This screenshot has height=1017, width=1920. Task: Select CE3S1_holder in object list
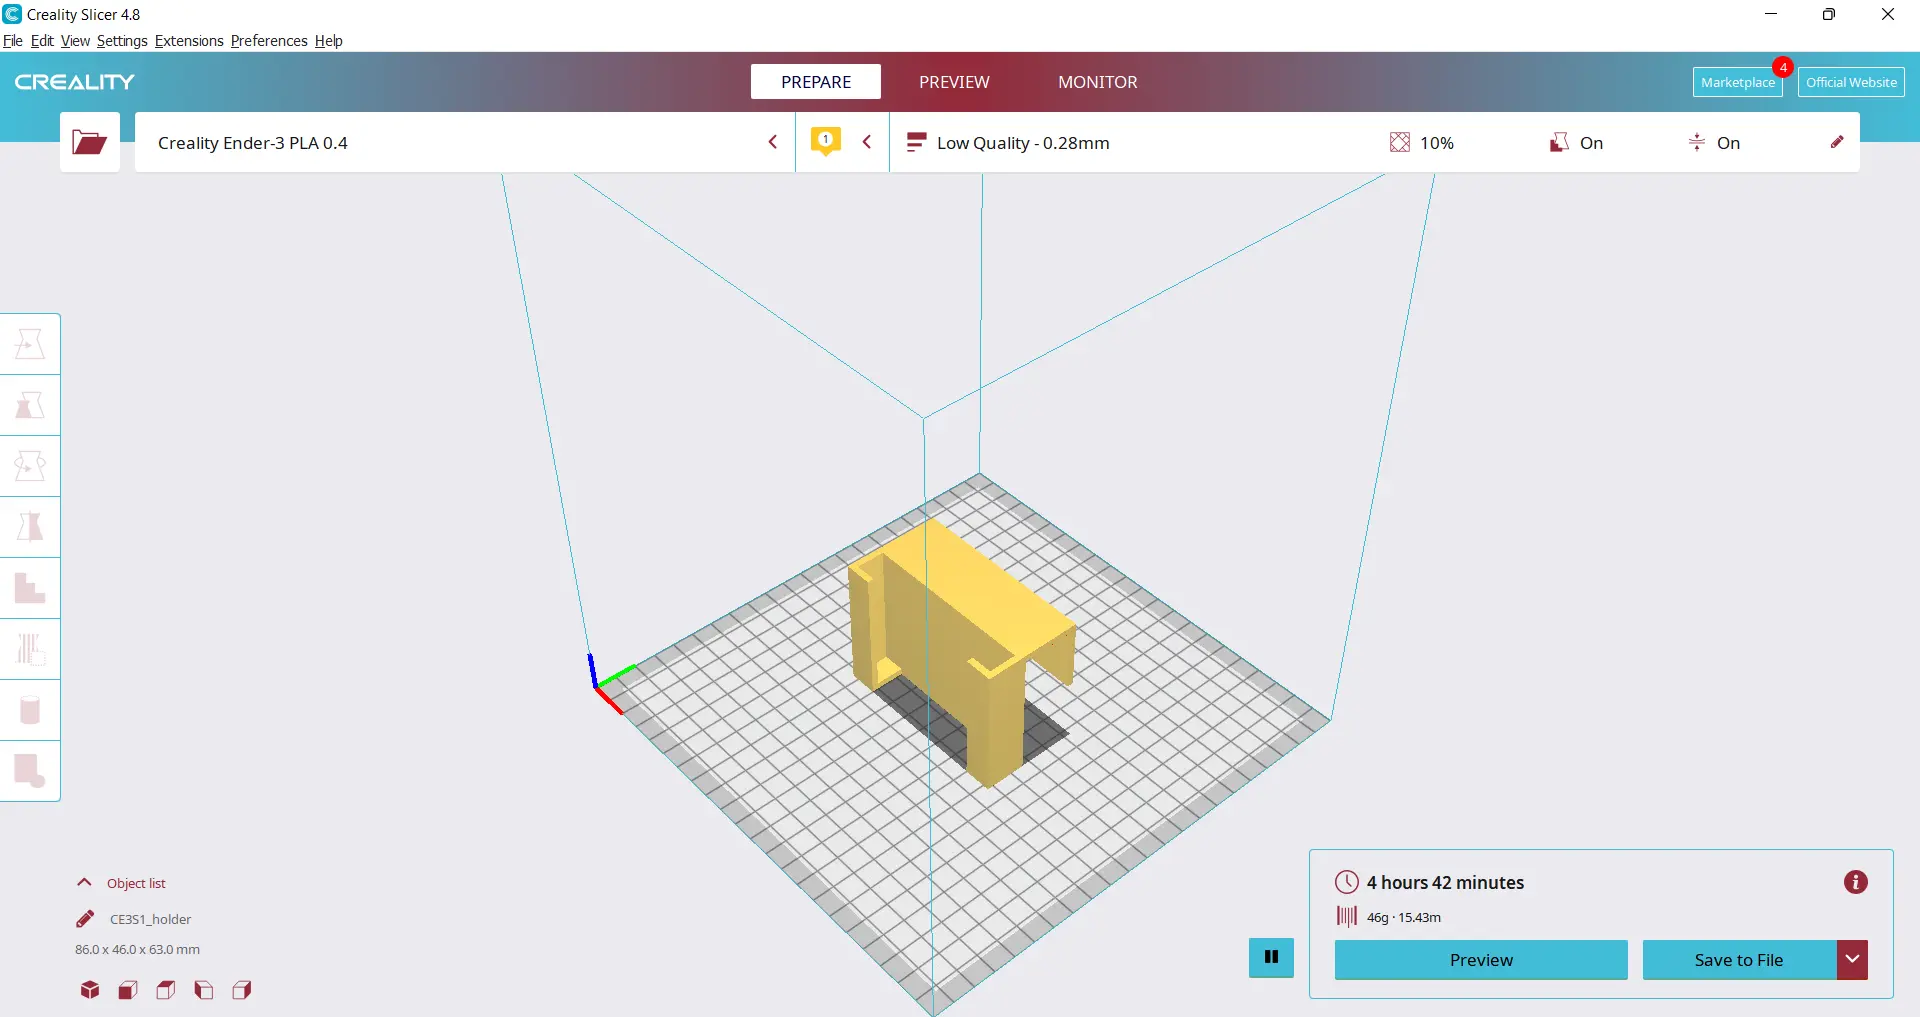click(150, 919)
